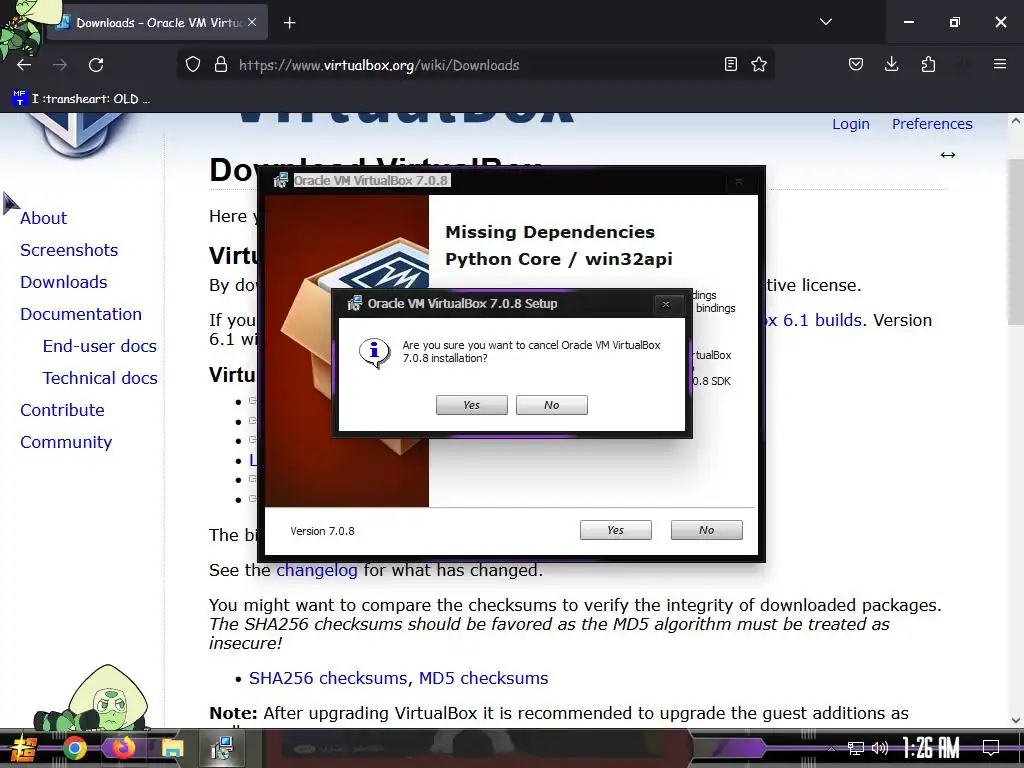This screenshot has height=768, width=1024.
Task: Open End-user docs in the sidebar
Action: point(100,346)
